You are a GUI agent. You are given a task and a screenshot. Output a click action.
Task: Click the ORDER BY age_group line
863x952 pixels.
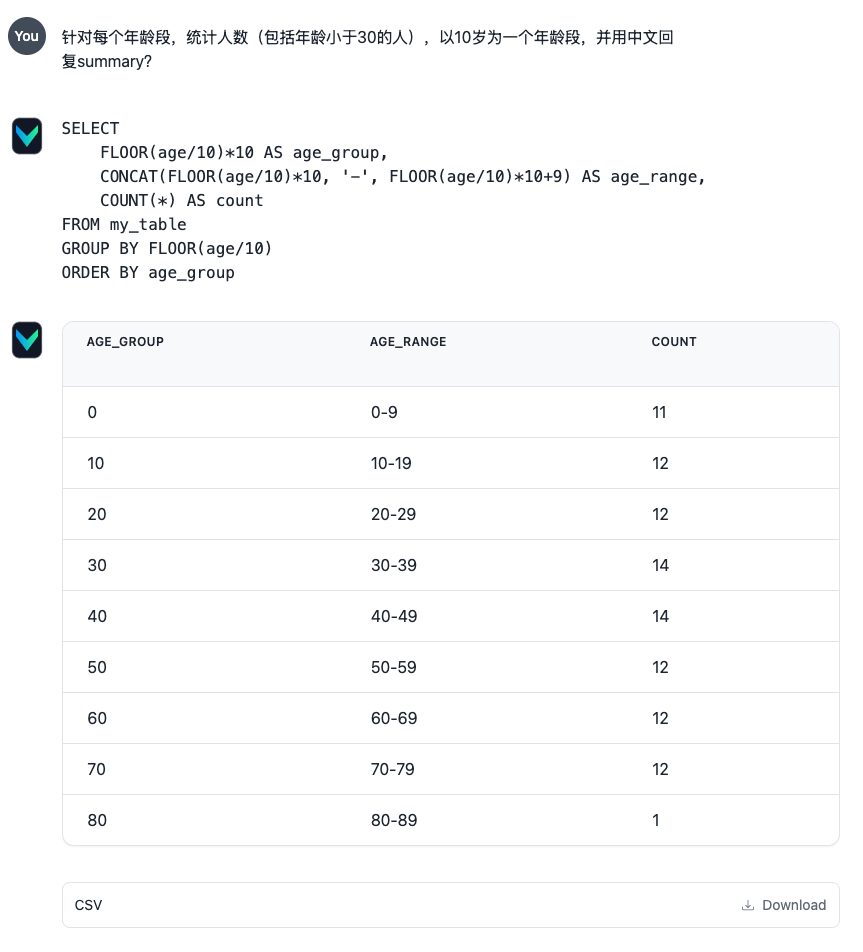coord(150,272)
